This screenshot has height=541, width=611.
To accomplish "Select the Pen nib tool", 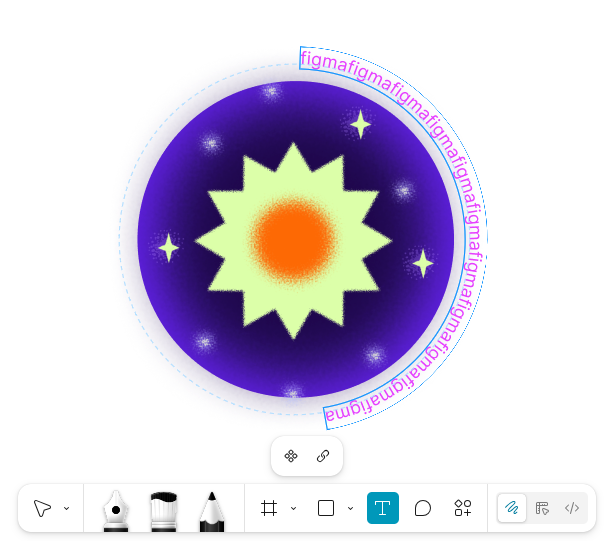I will pos(116,511).
